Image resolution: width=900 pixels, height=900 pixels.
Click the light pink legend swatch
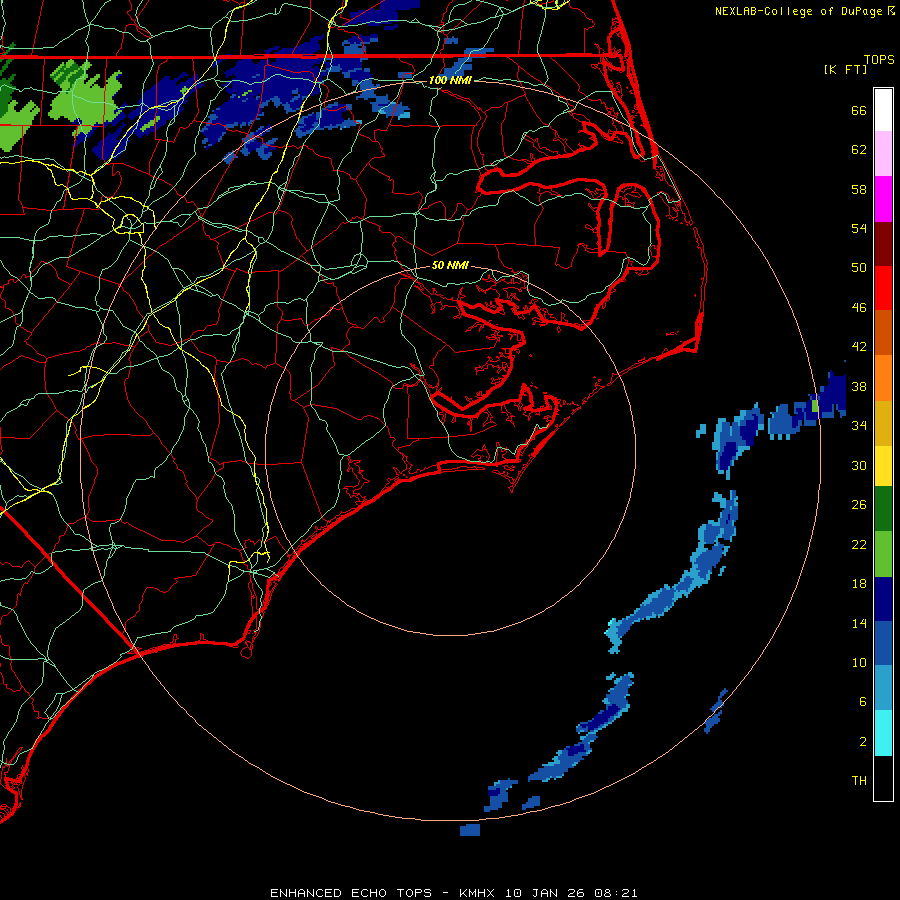[883, 153]
